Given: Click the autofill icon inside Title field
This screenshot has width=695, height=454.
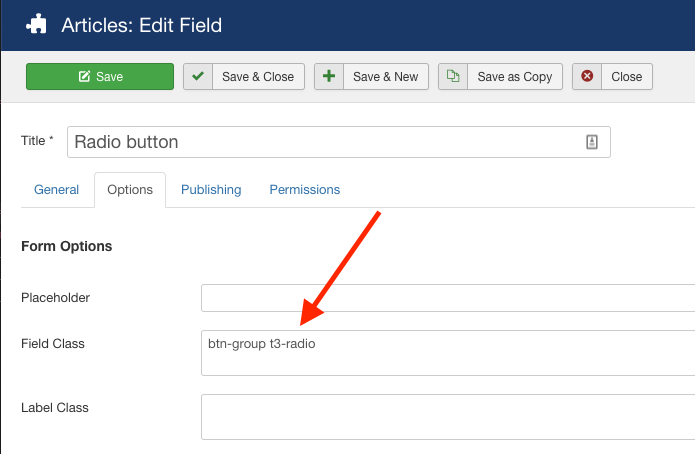Looking at the screenshot, I should 591,142.
